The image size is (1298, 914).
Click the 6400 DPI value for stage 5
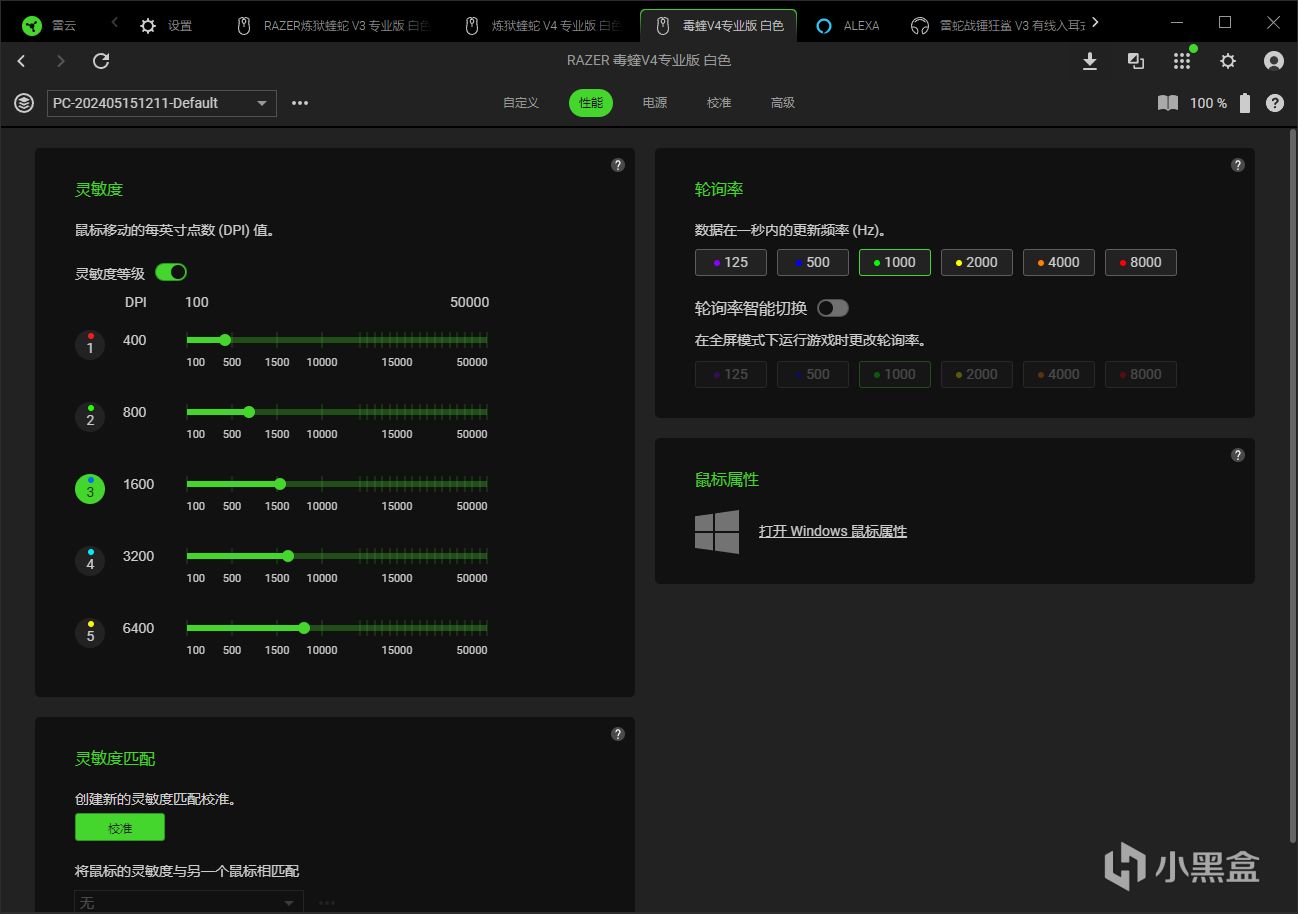tap(139, 628)
